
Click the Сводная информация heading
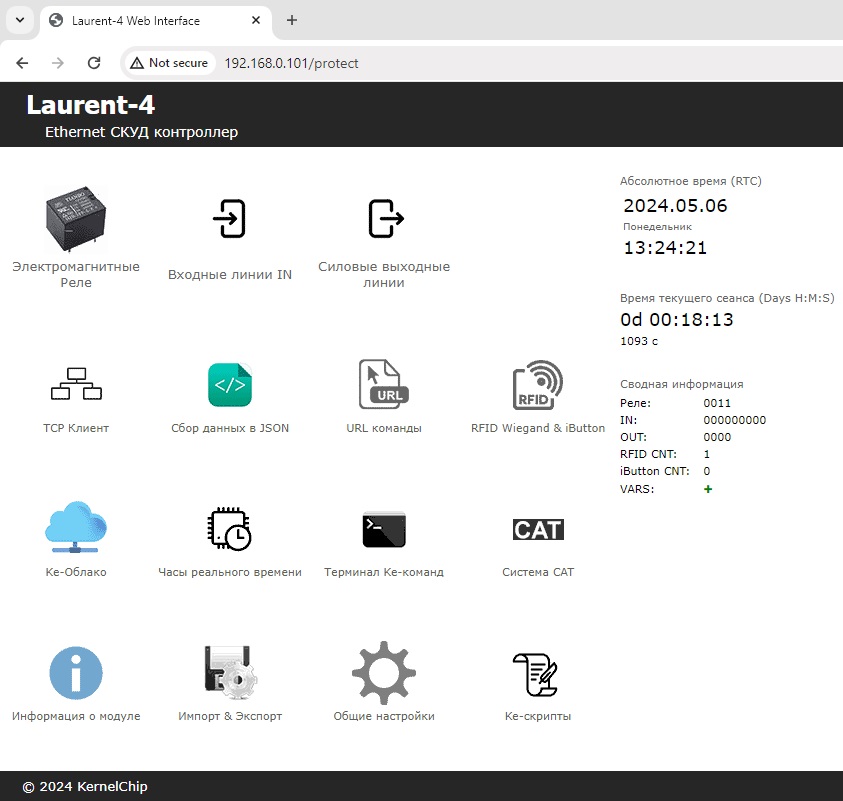pyautogui.click(x=682, y=384)
